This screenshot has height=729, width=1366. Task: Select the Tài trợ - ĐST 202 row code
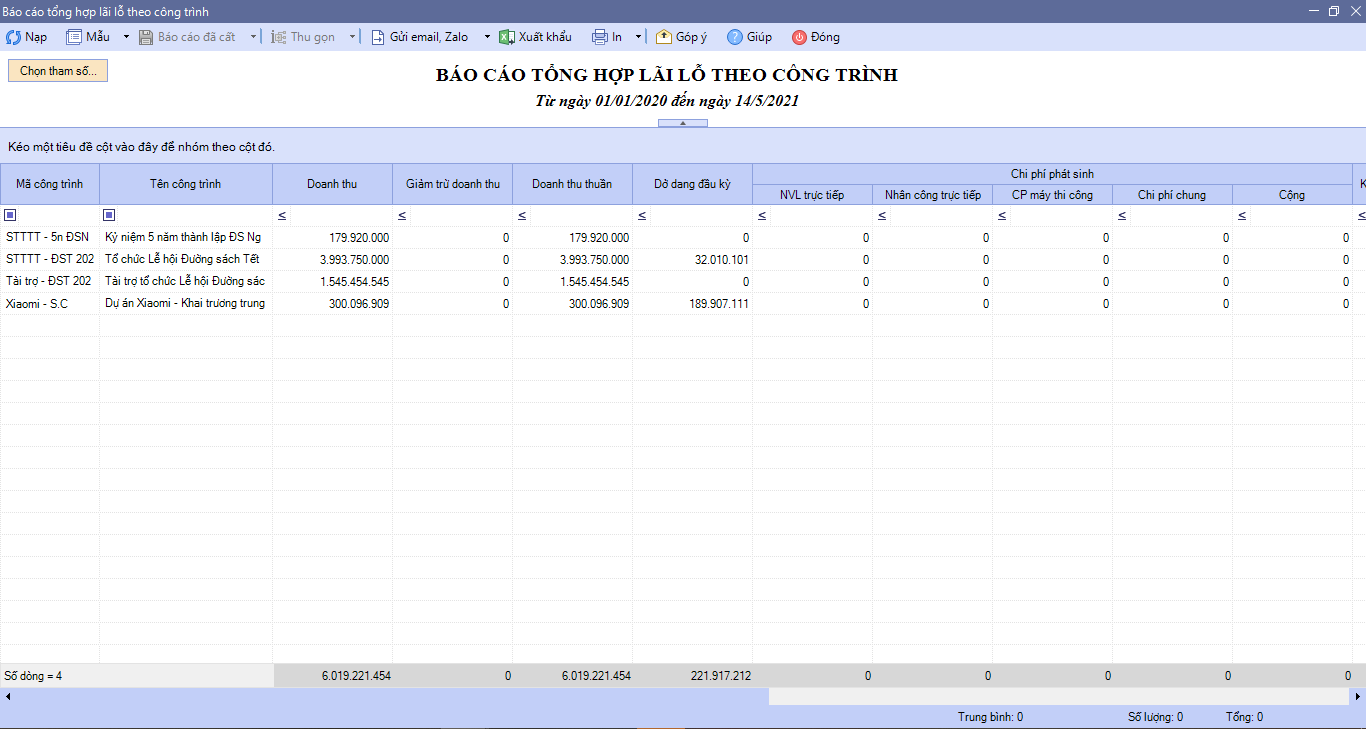tap(49, 281)
